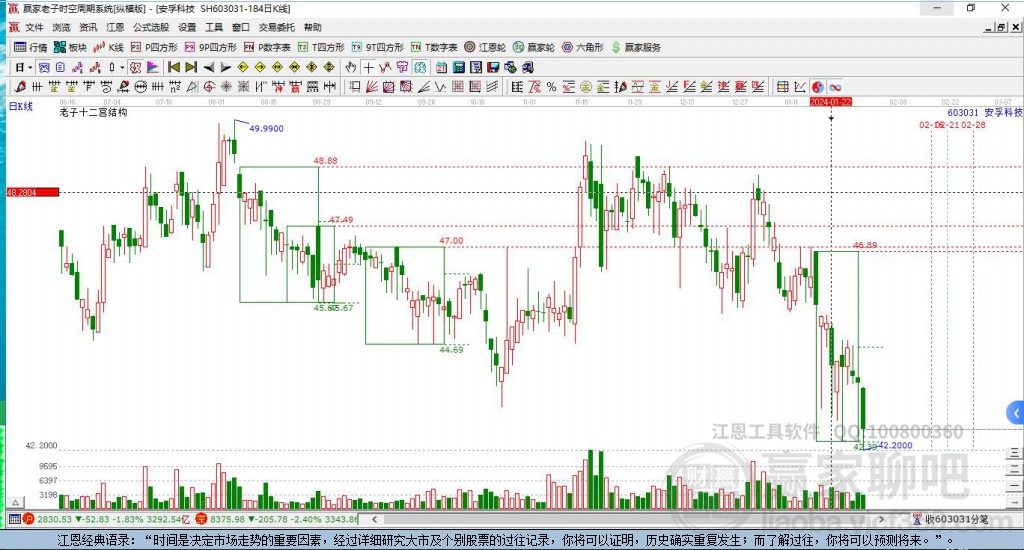Image resolution: width=1024 pixels, height=550 pixels.
Task: Select the 2024-01-22 date marker
Action: click(x=831, y=102)
